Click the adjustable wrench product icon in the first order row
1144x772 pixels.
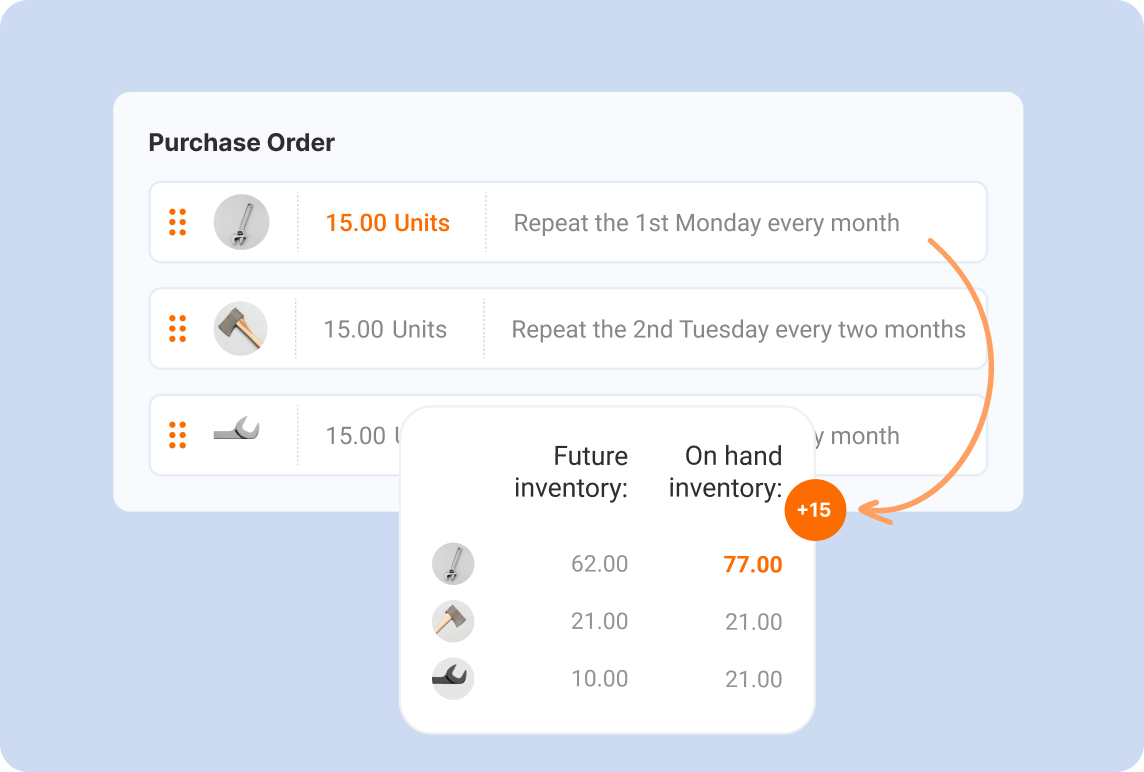241,222
